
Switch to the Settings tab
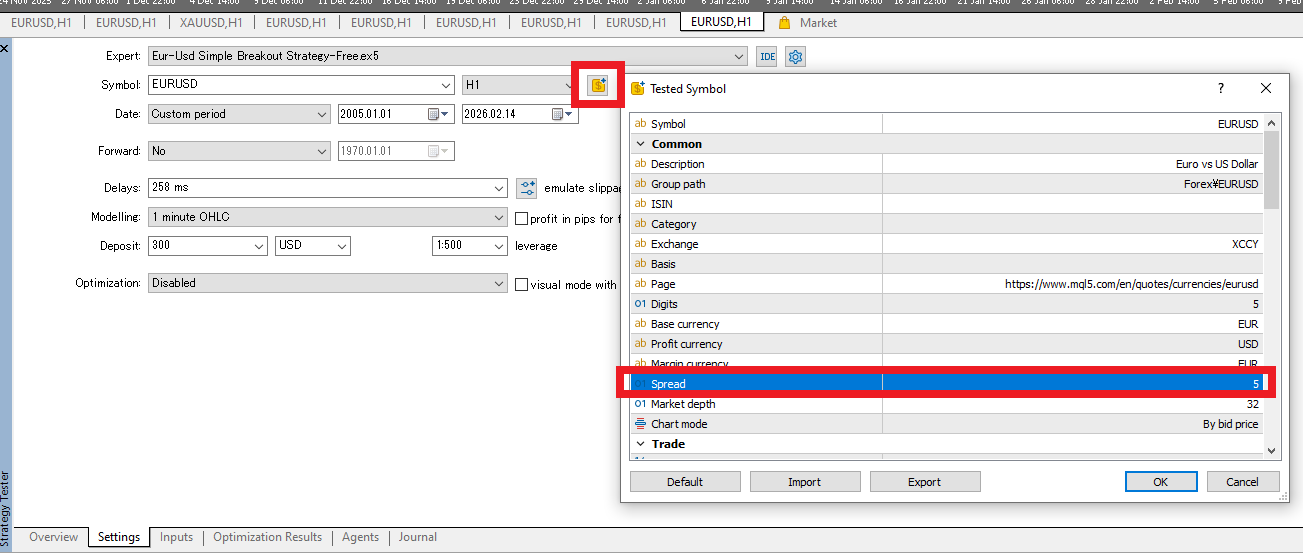click(x=118, y=537)
